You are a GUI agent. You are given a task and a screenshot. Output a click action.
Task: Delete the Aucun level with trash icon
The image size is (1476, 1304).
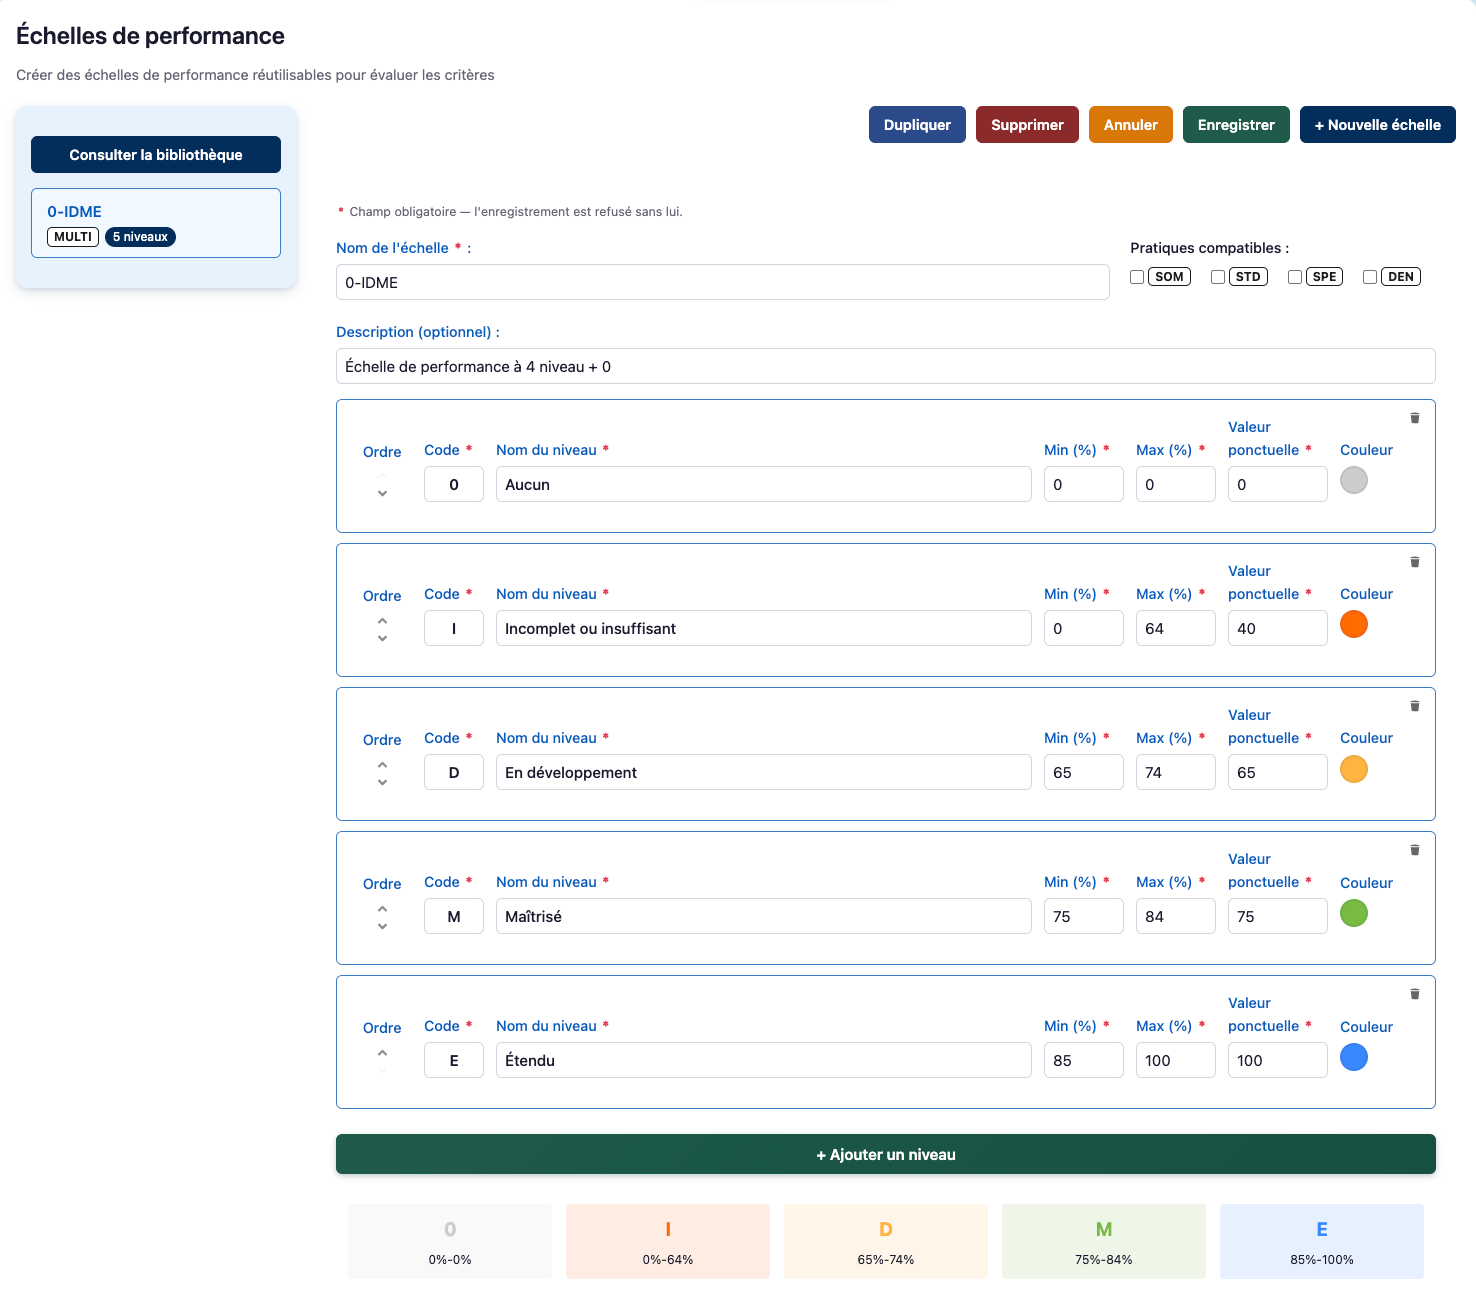pyautogui.click(x=1415, y=418)
